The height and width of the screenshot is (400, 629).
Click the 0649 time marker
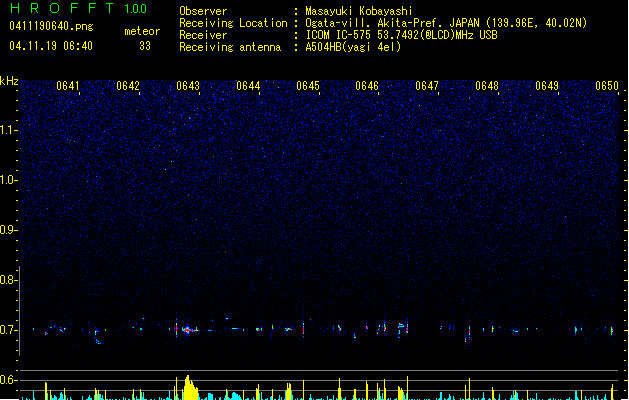click(x=547, y=86)
